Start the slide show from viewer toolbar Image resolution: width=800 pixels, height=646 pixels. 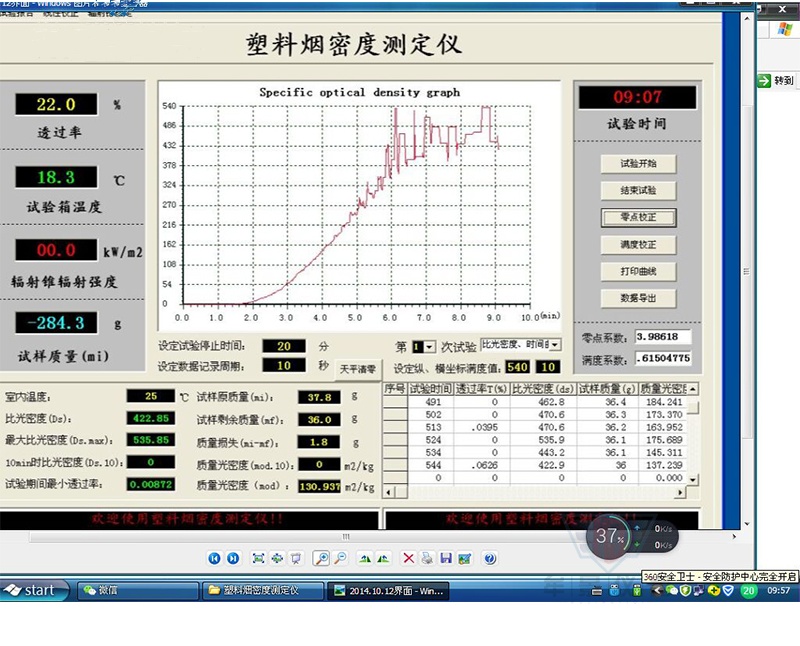pos(296,558)
